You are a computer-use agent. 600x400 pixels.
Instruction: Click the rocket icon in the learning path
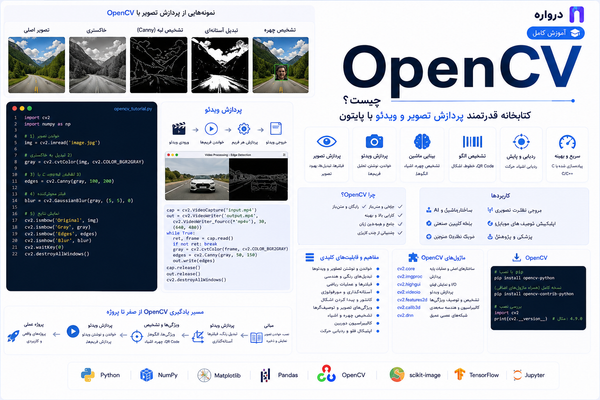13,336
